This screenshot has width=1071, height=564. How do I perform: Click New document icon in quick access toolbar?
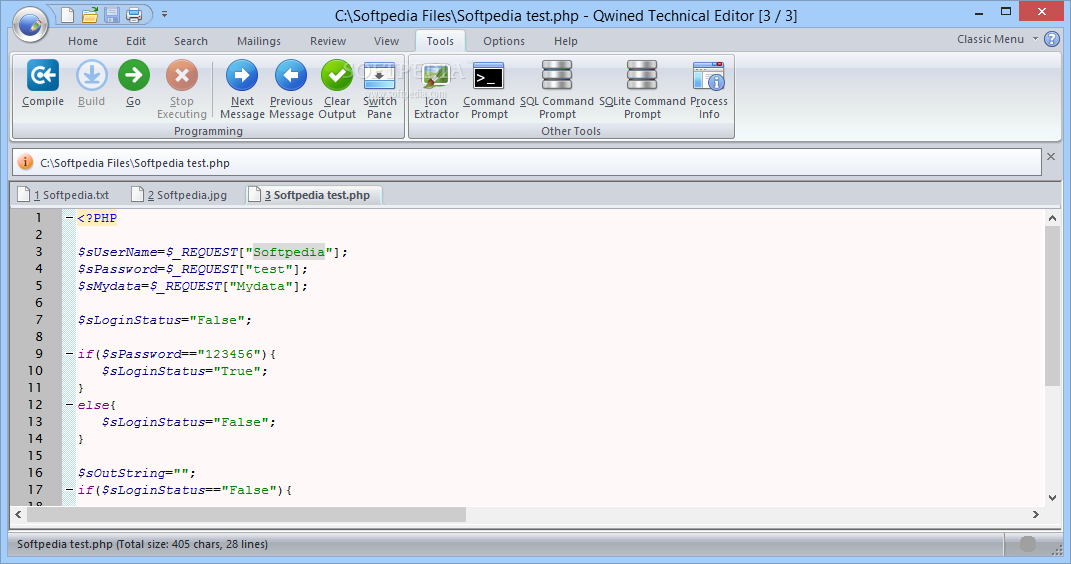click(x=68, y=14)
